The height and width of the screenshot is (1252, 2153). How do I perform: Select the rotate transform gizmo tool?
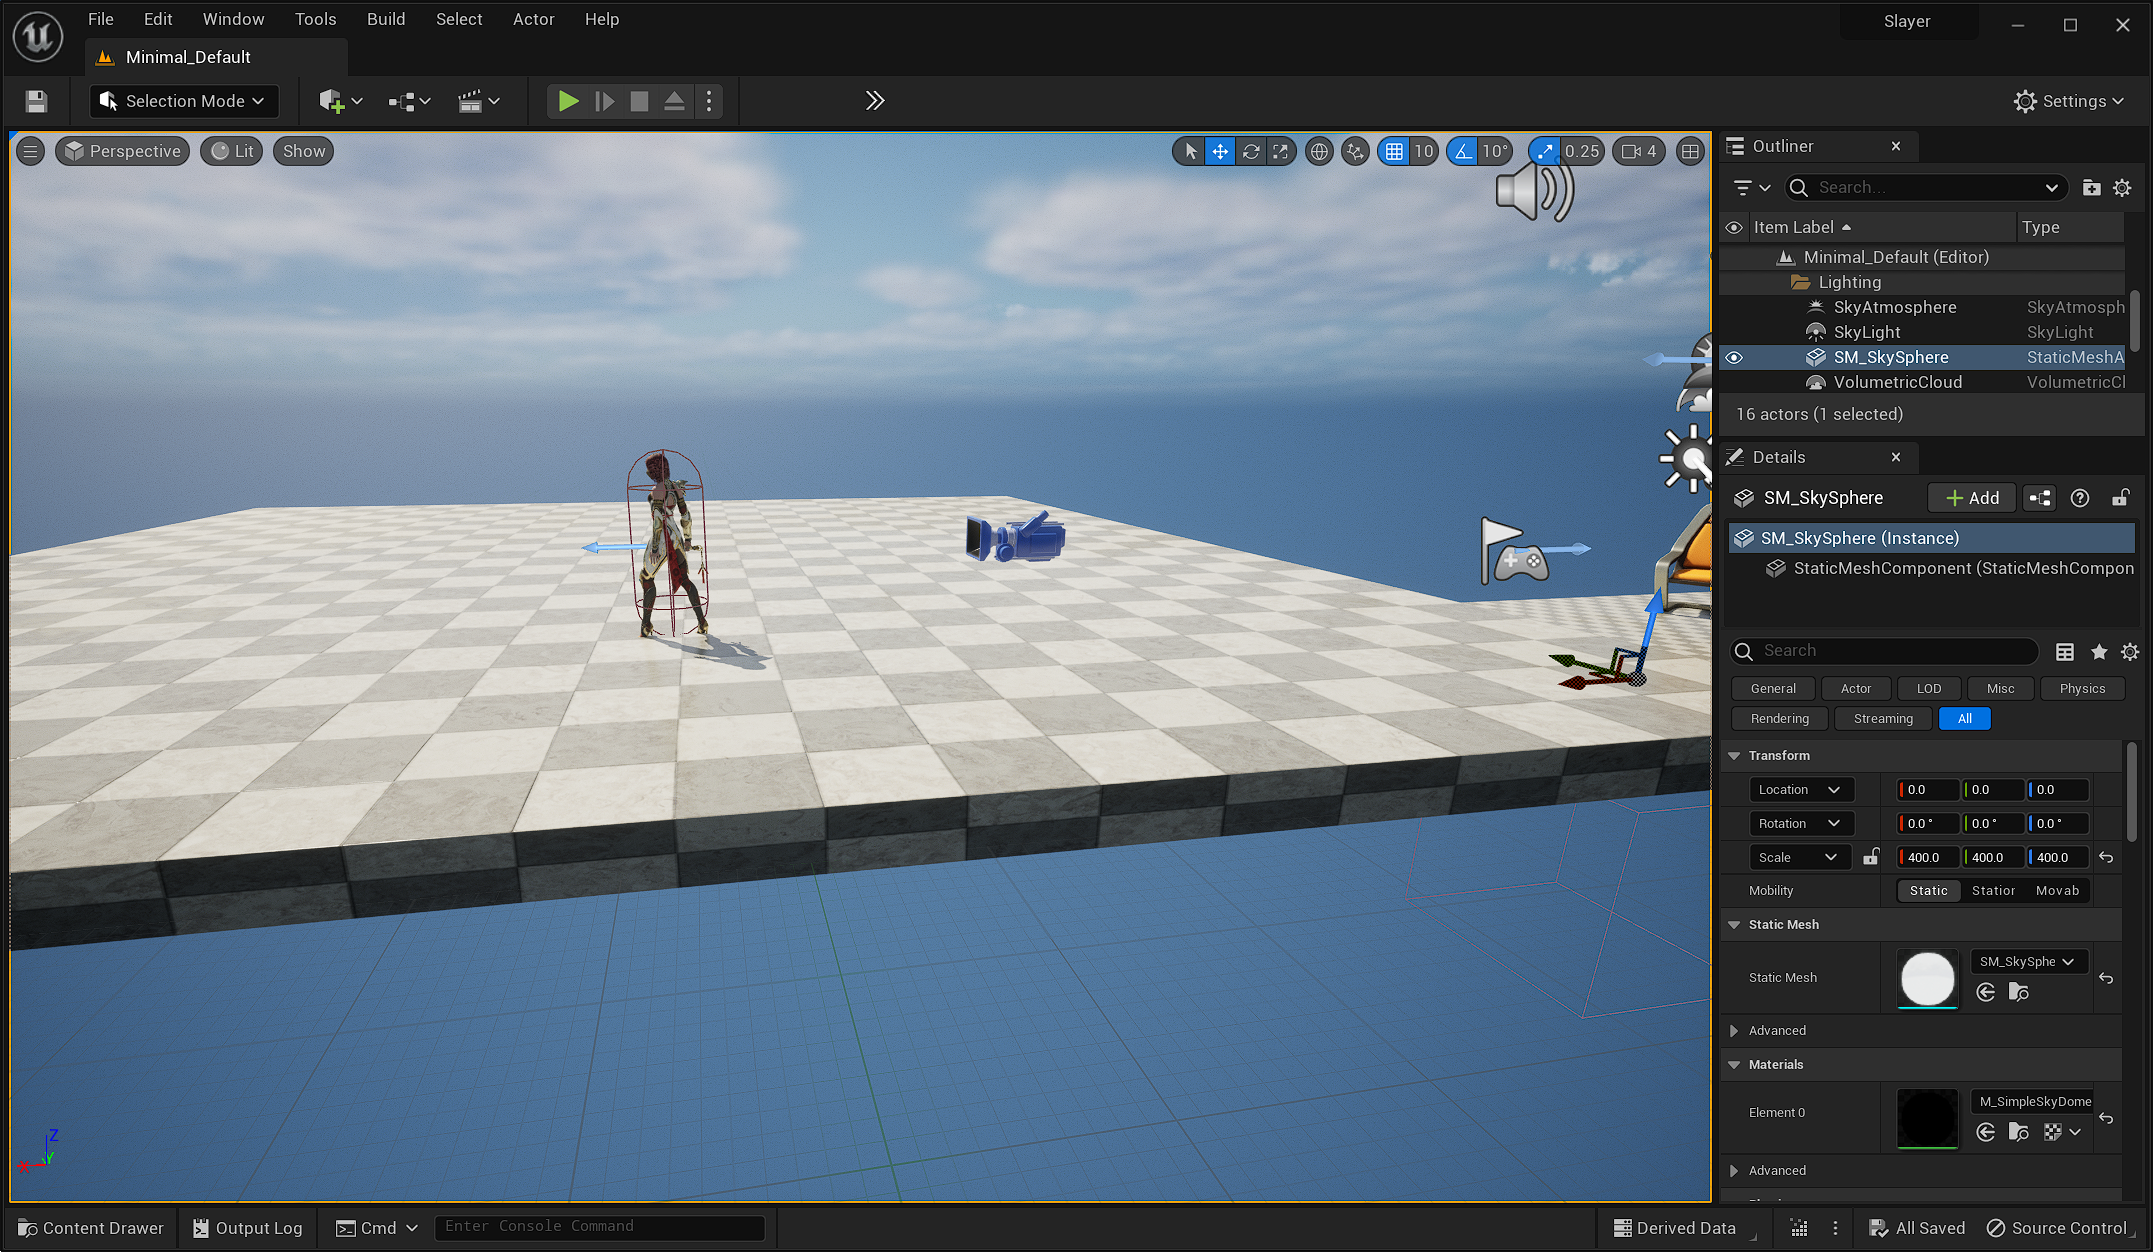(x=1250, y=151)
